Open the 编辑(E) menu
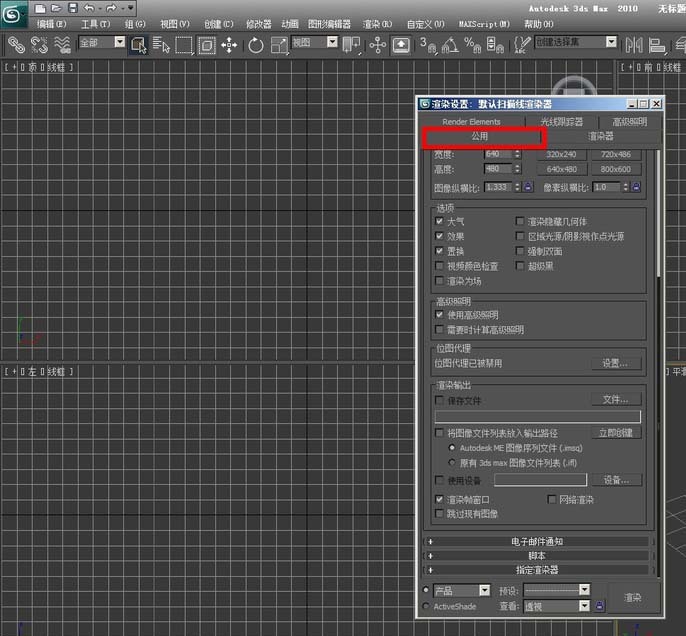The height and width of the screenshot is (636, 686). click(52, 24)
